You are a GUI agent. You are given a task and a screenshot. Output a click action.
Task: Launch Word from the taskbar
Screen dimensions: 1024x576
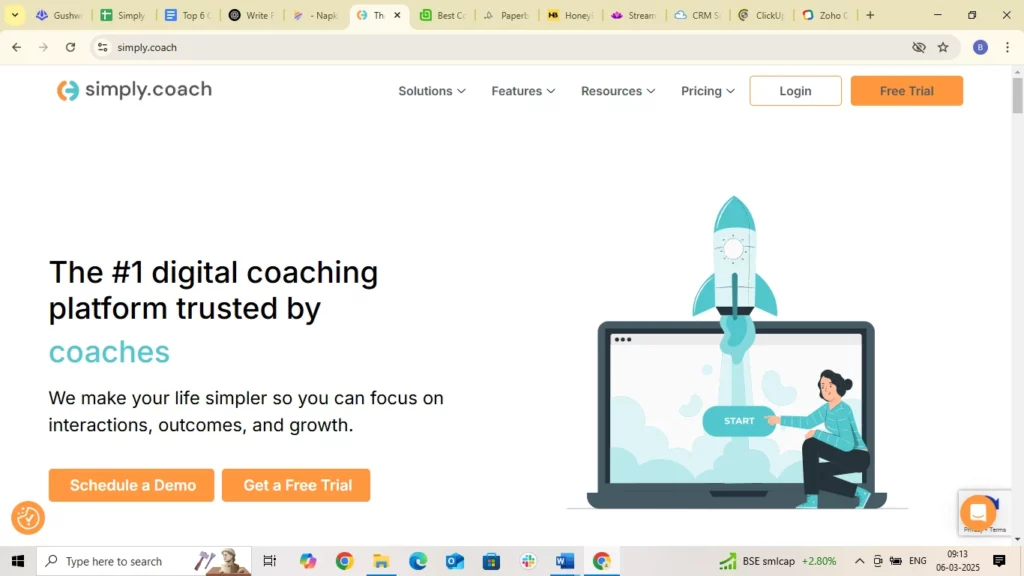pyautogui.click(x=565, y=561)
